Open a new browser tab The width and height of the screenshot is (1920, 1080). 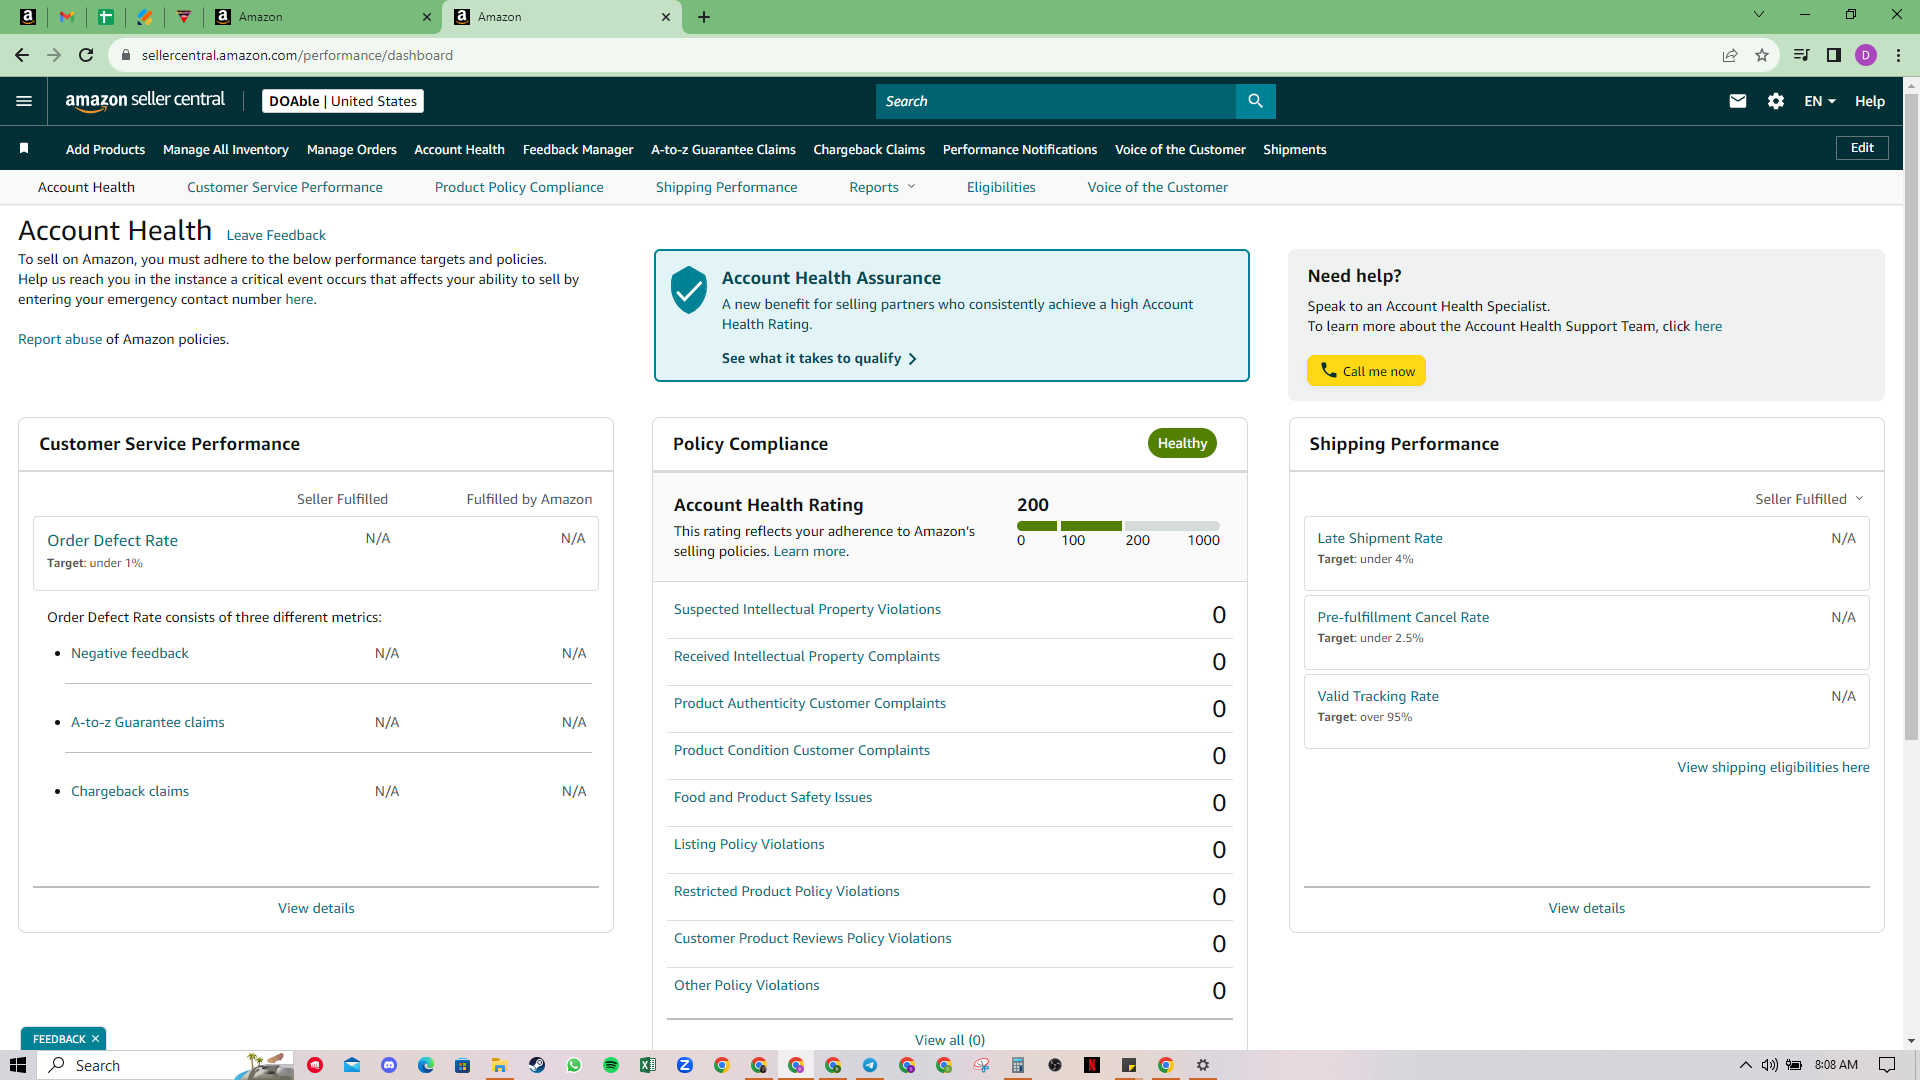704,17
